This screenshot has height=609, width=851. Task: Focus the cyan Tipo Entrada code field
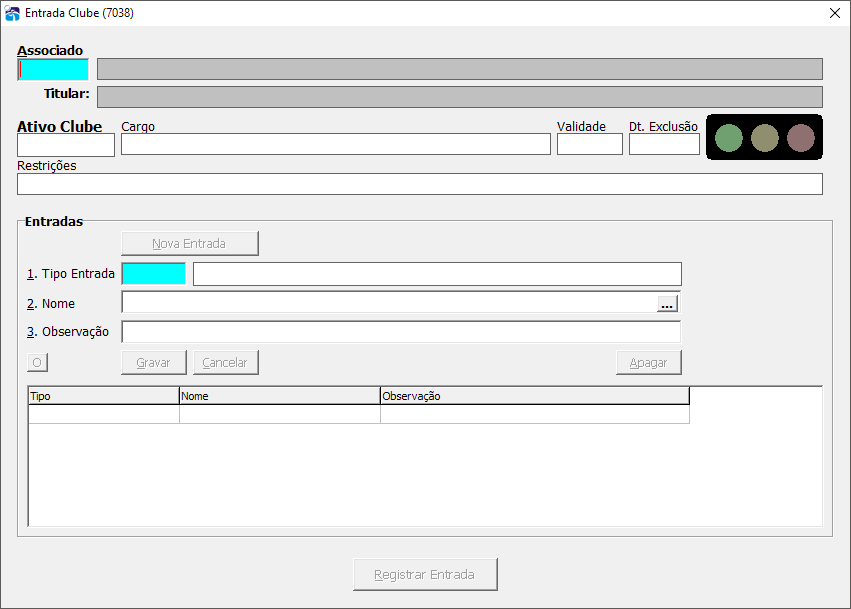click(154, 274)
